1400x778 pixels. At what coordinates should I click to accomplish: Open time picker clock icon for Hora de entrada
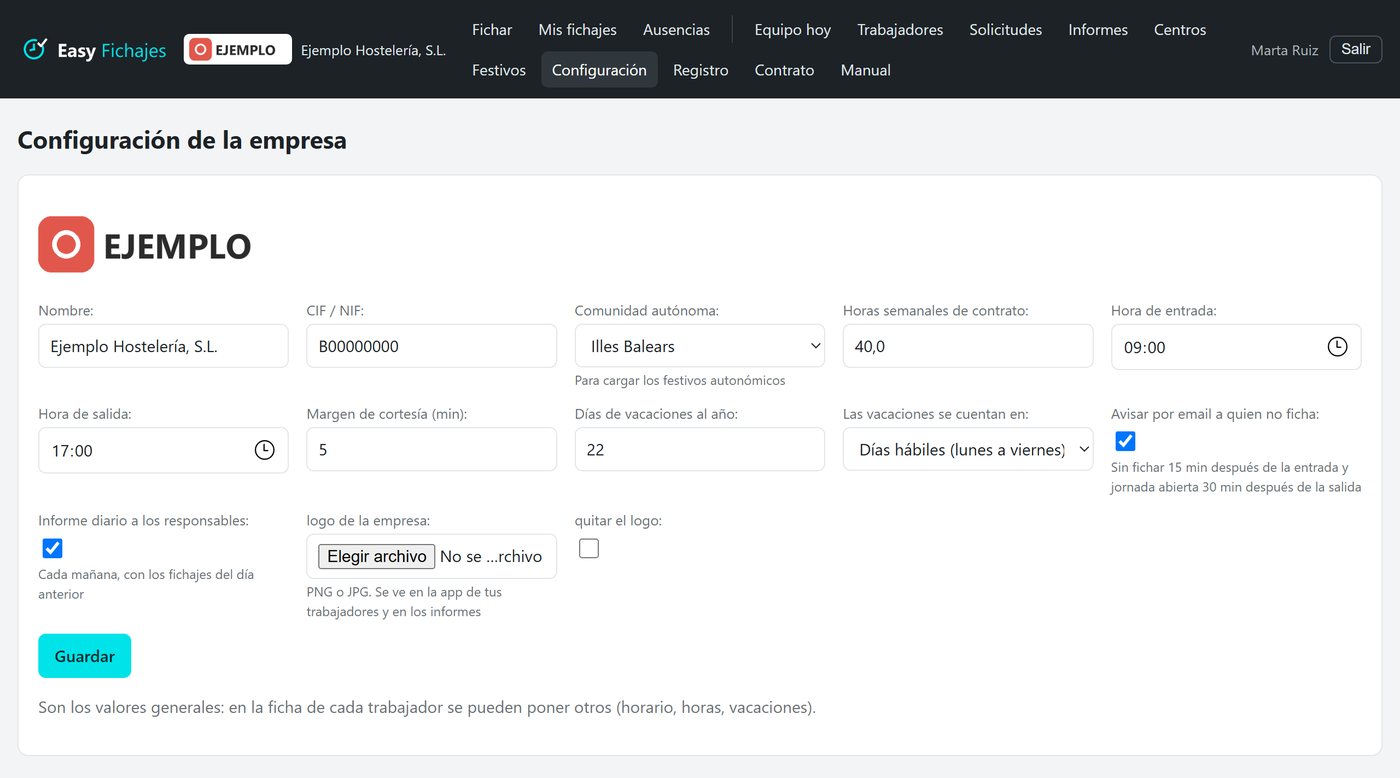coord(1337,347)
